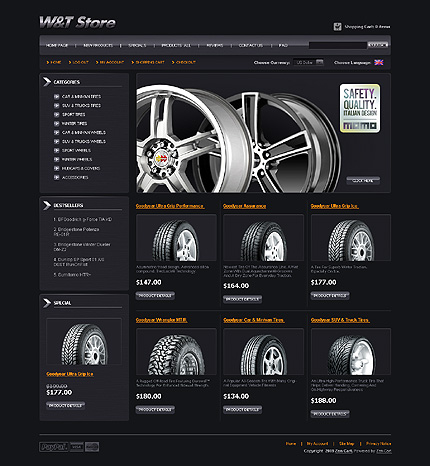430x466 pixels.
Task: Click the arrow icon beside Accessories category
Action: point(56,177)
